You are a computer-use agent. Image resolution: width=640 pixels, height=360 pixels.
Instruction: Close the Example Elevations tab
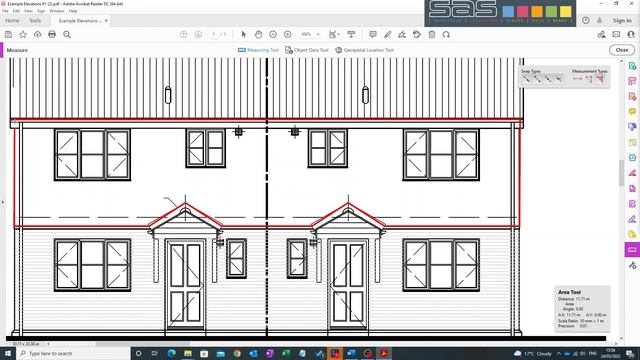pos(106,20)
